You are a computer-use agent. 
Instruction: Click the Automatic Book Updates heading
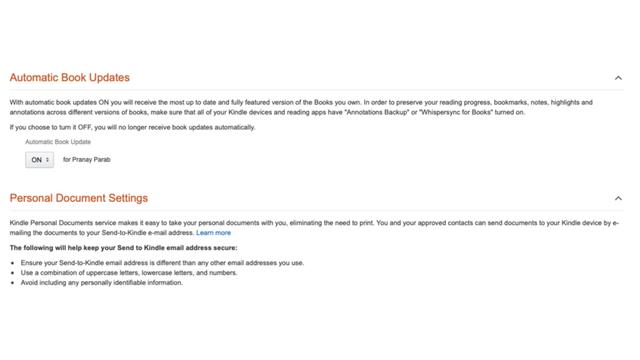pos(70,78)
